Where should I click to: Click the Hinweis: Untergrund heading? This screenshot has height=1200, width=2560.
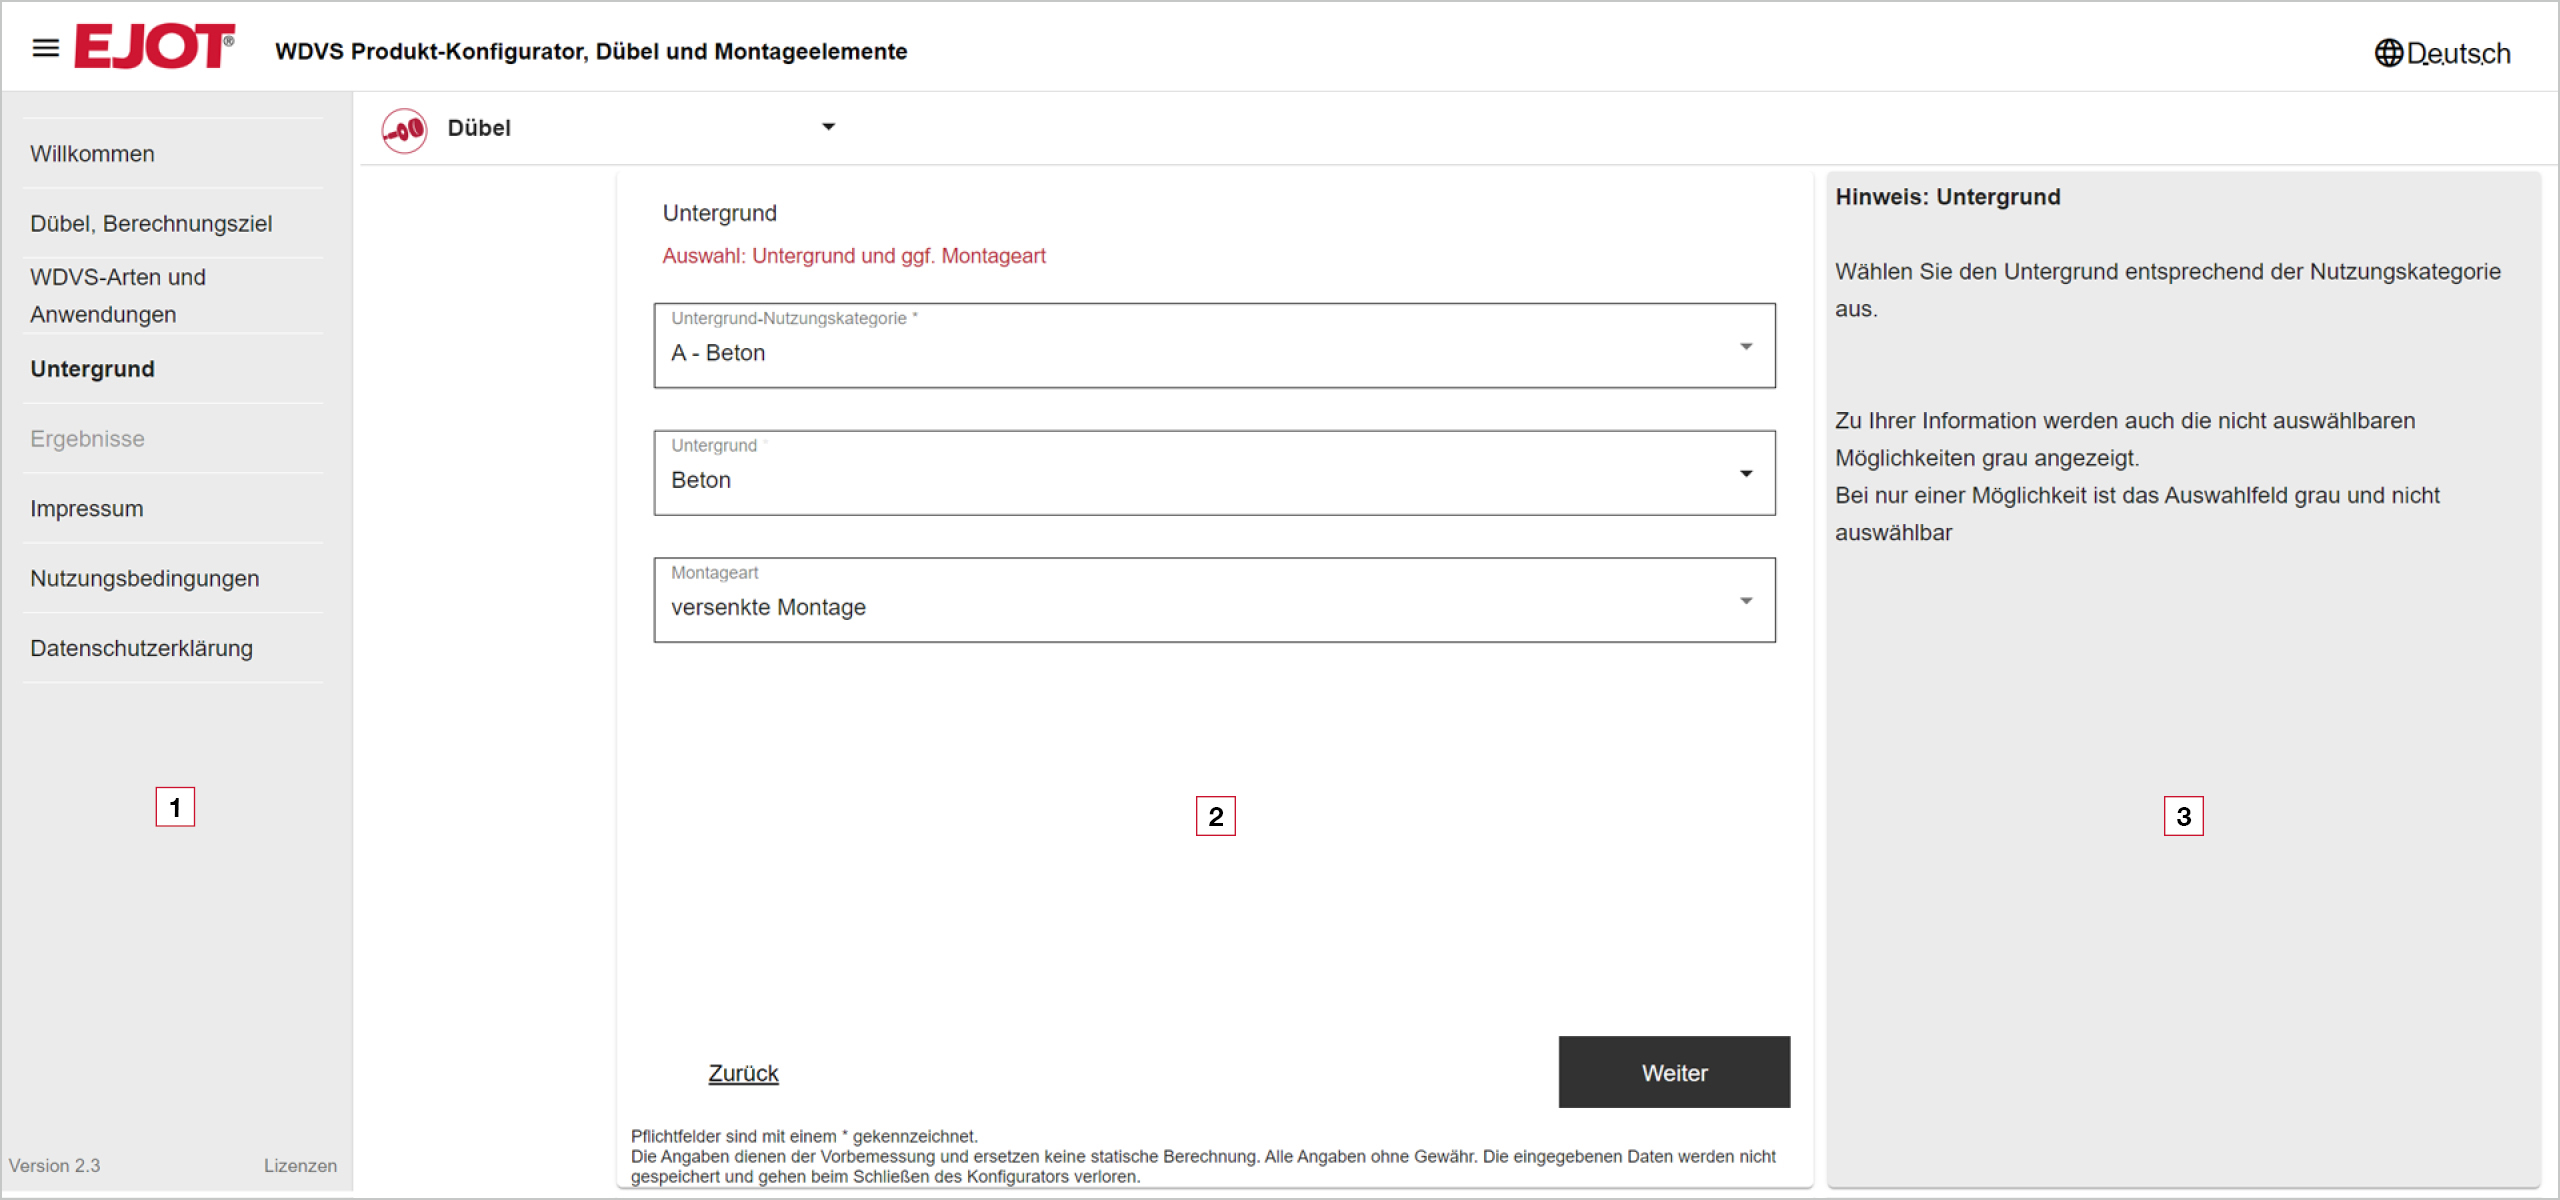[1947, 197]
